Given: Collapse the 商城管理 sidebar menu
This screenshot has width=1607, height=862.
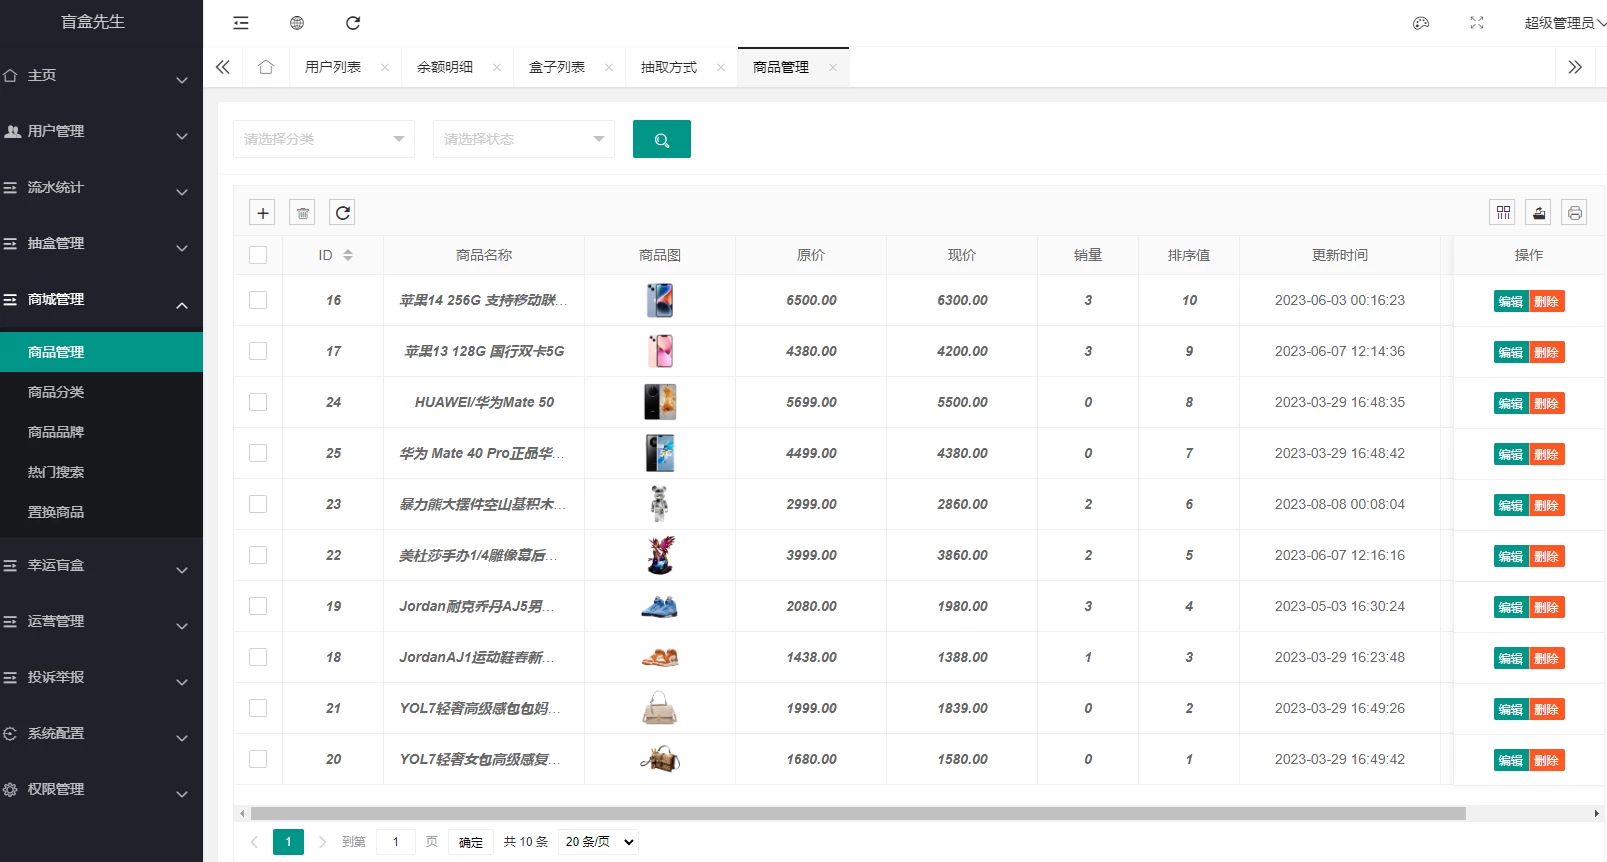Looking at the screenshot, I should 101,300.
